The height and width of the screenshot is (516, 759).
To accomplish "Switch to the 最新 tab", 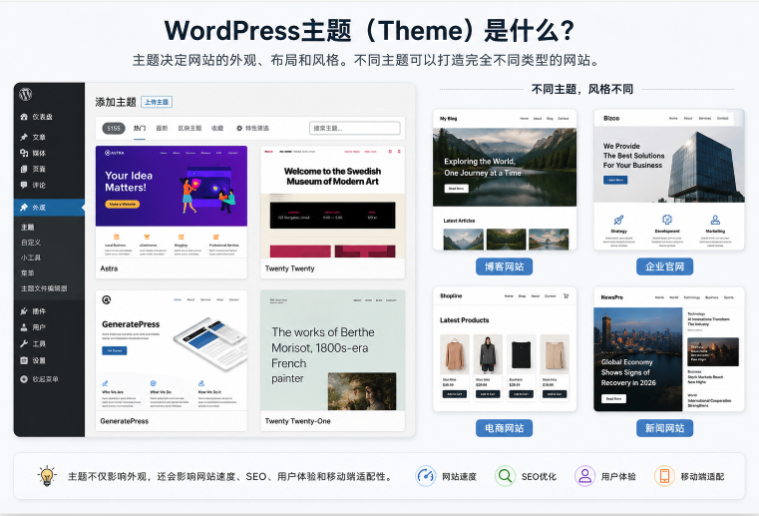I will (162, 128).
